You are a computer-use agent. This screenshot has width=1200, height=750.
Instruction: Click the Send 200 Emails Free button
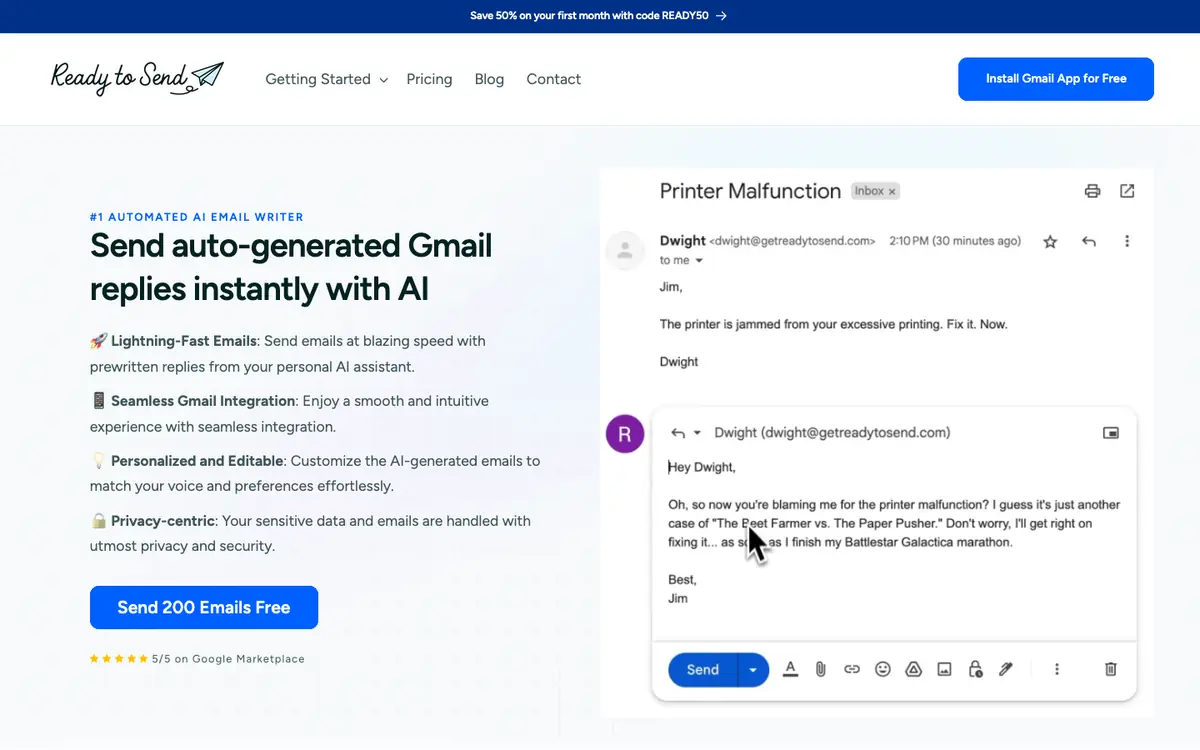point(204,607)
